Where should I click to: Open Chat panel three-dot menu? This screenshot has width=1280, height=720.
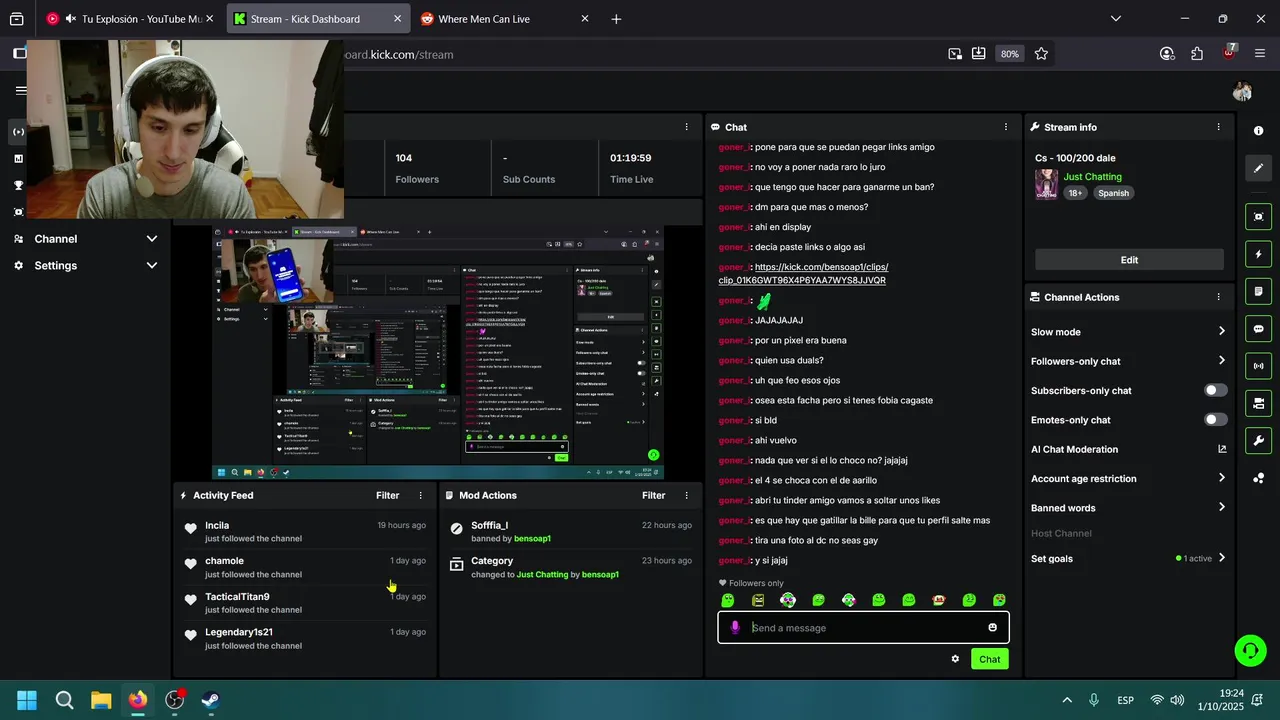(x=1005, y=127)
